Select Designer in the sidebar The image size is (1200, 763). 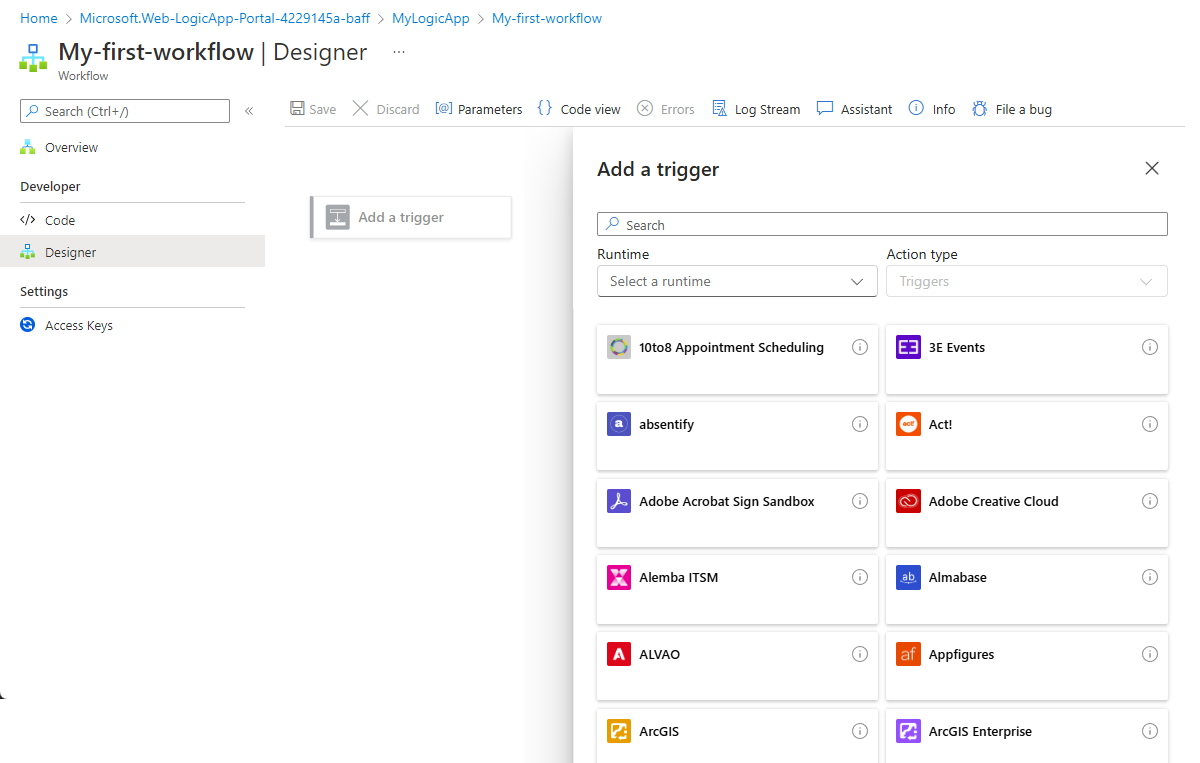132,252
